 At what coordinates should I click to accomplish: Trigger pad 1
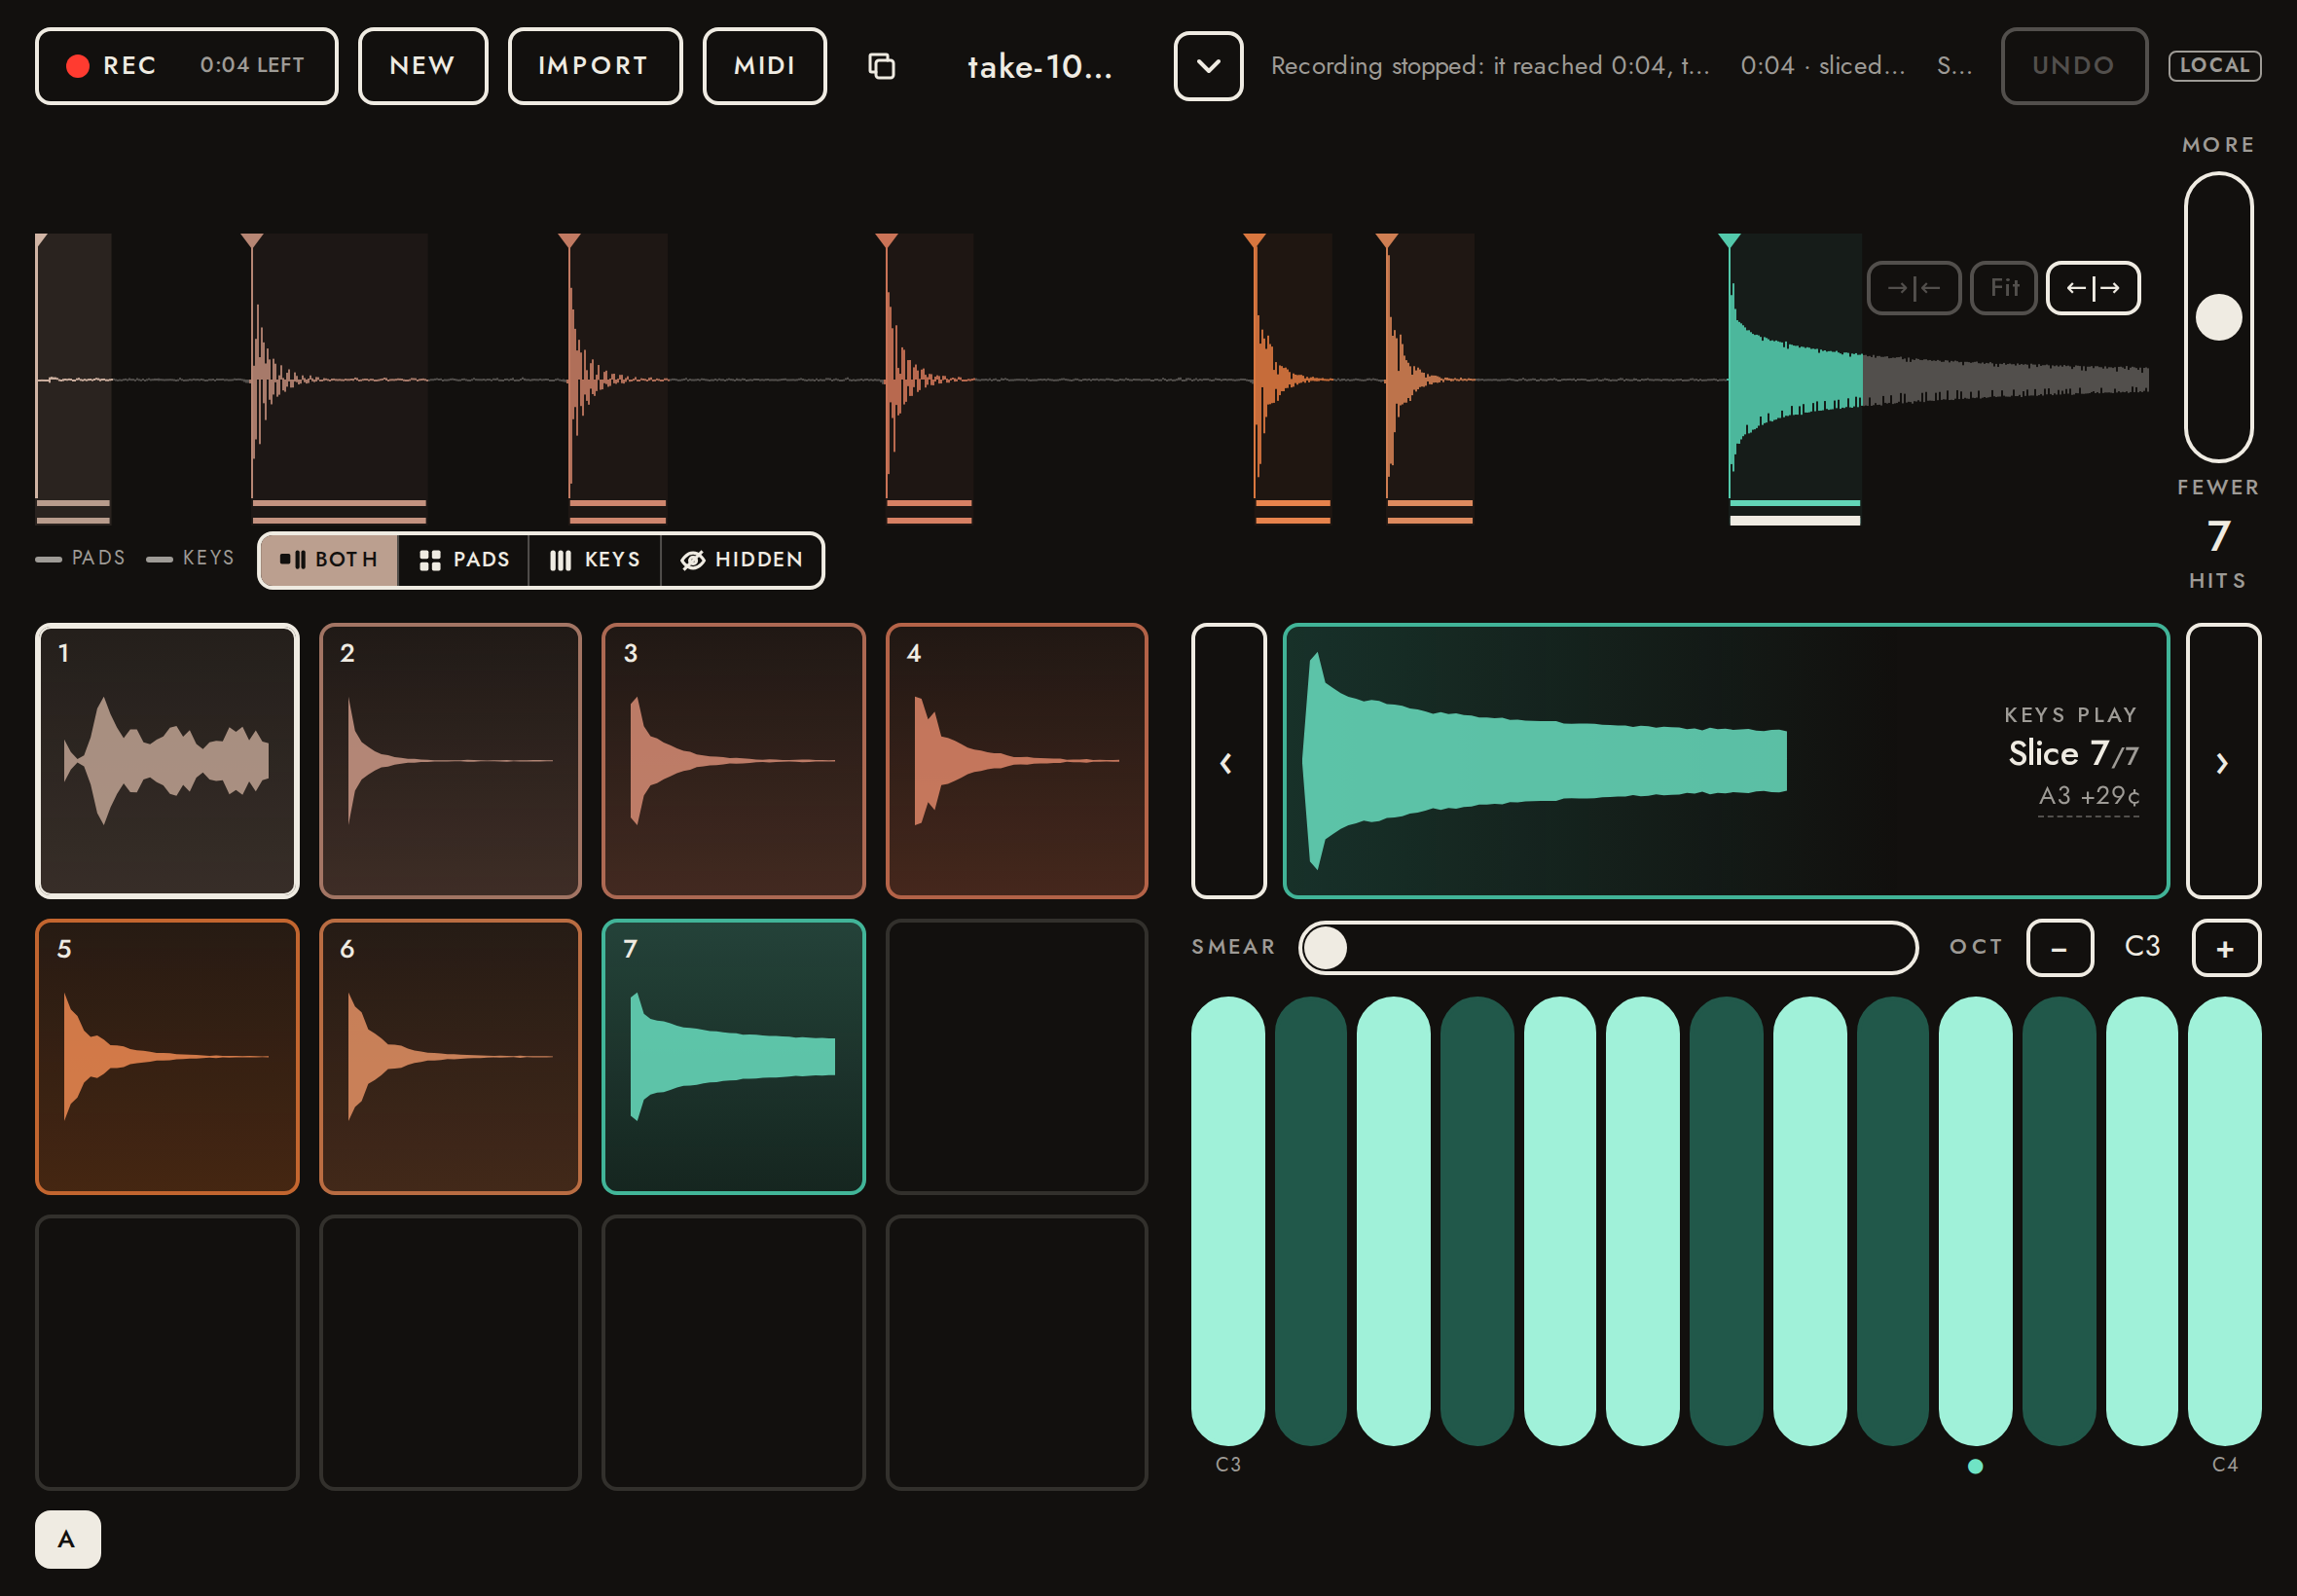[167, 761]
